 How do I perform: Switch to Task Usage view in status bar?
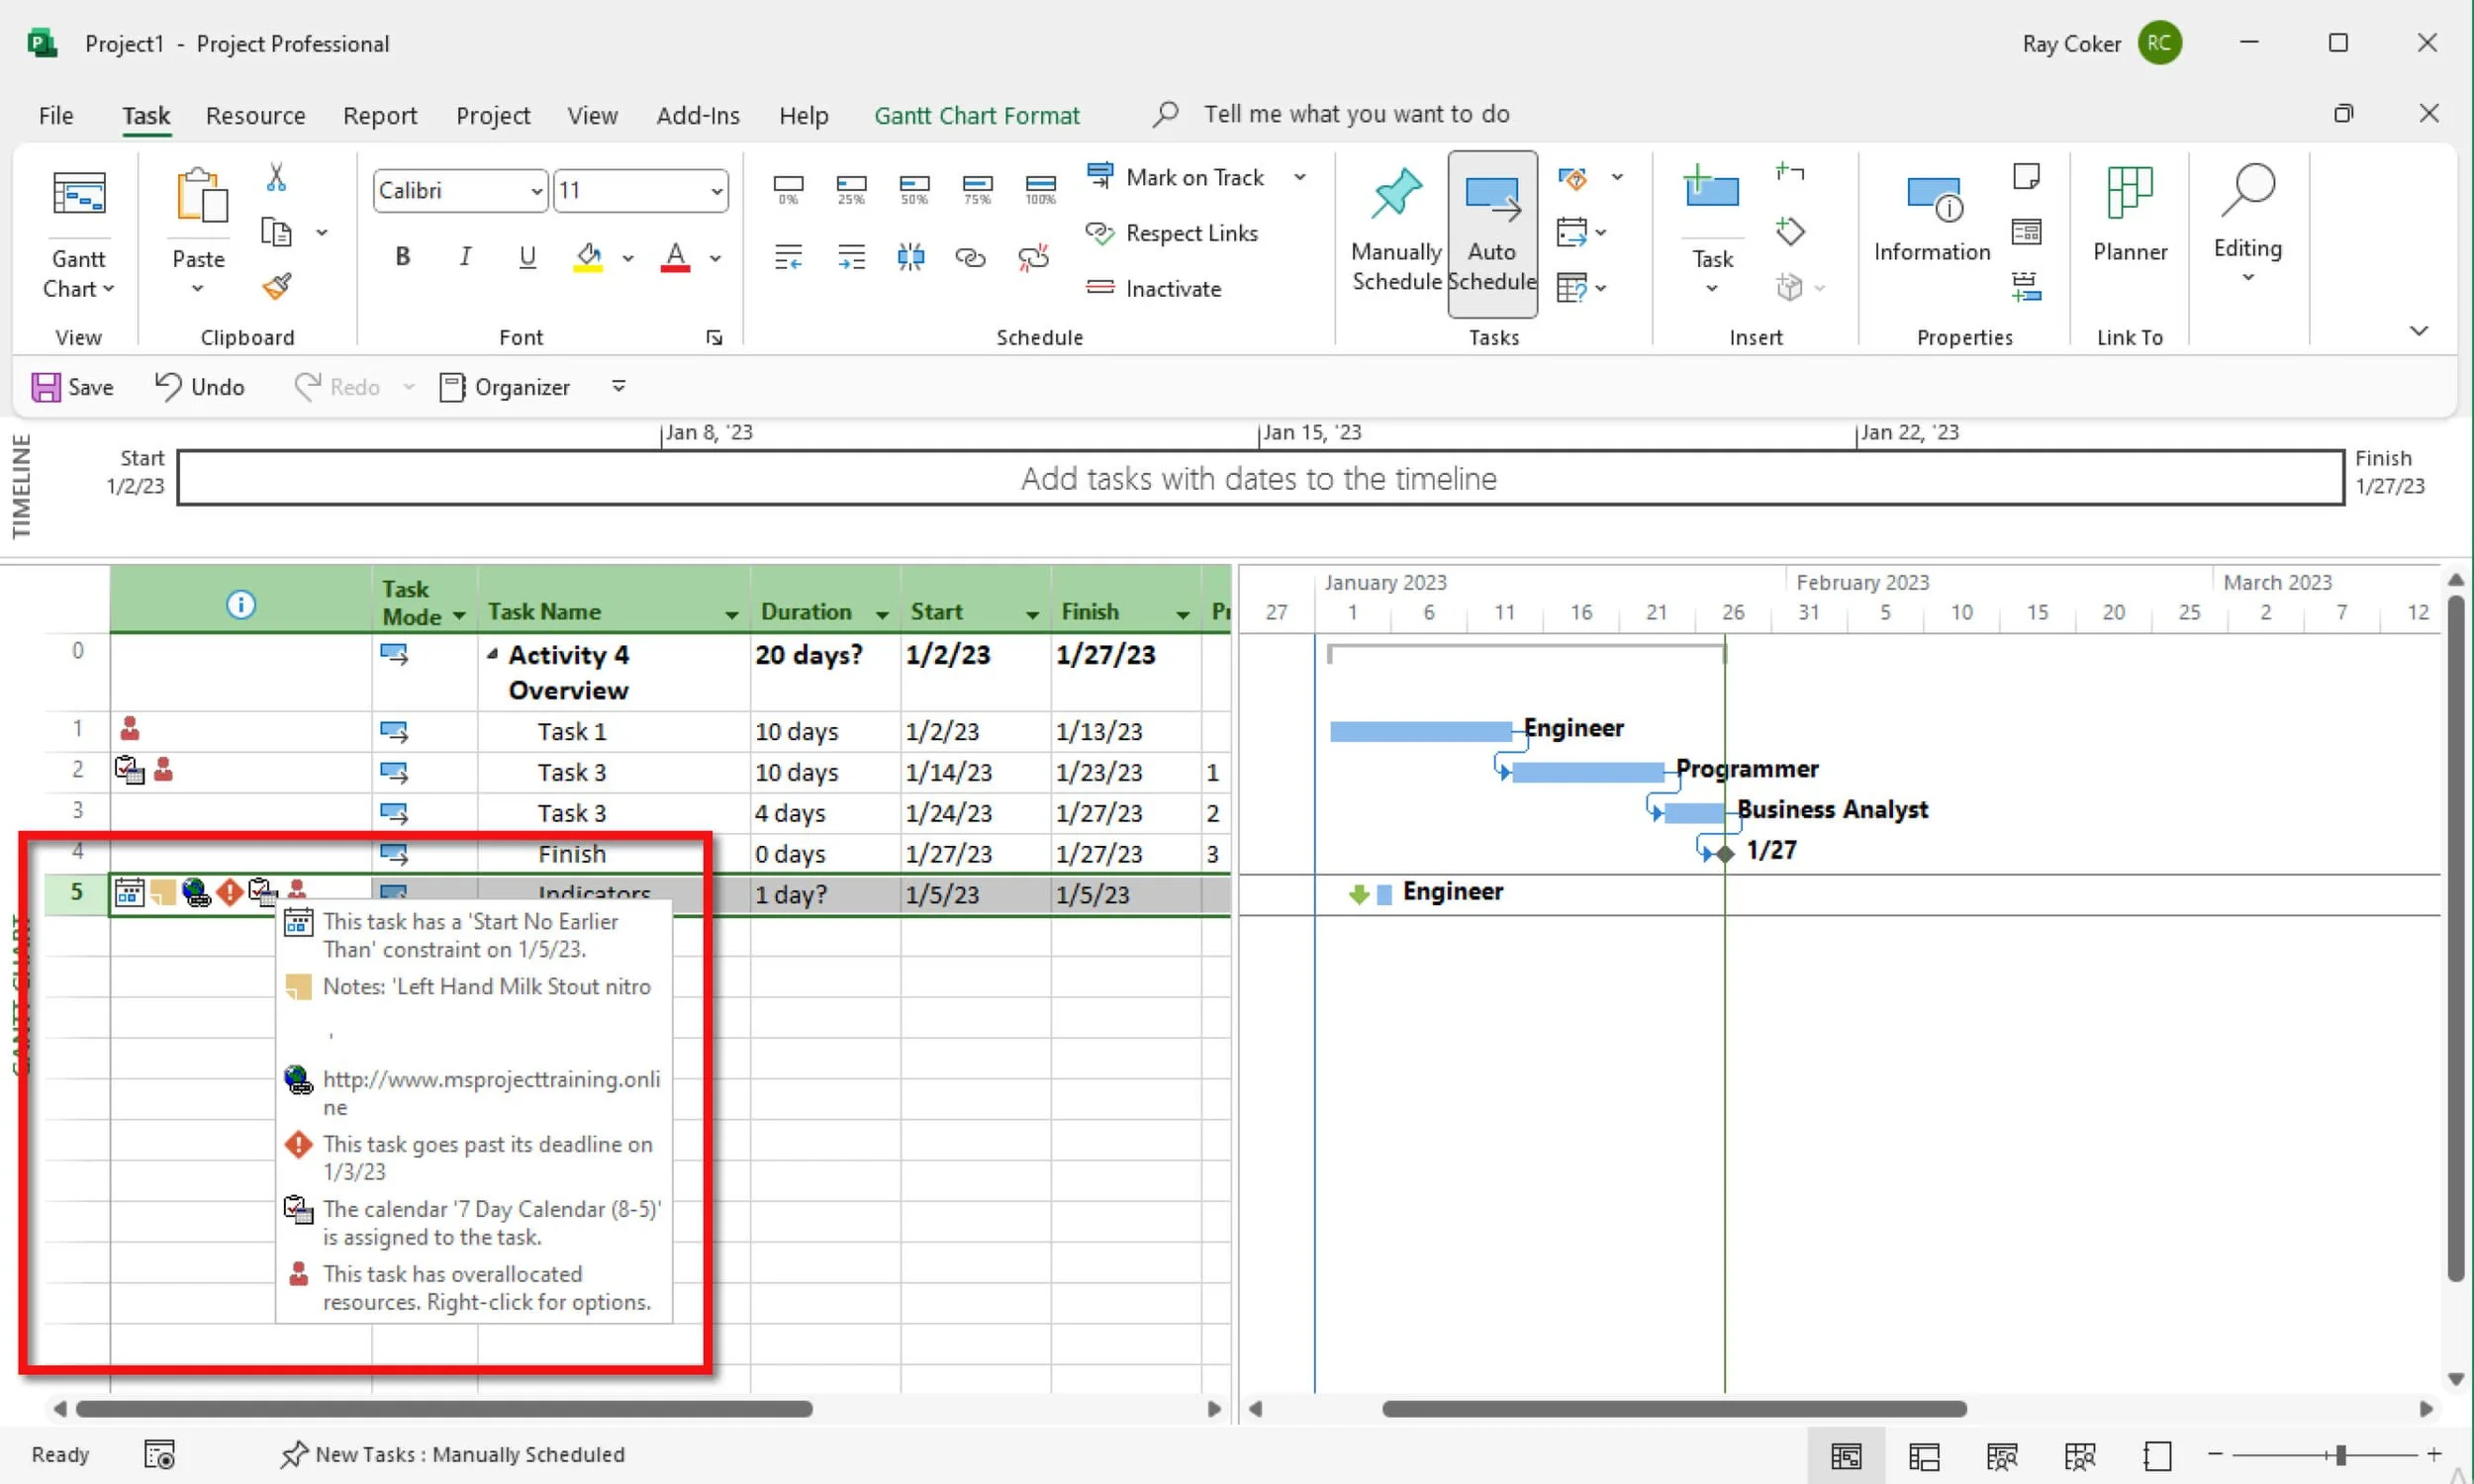click(1924, 1456)
